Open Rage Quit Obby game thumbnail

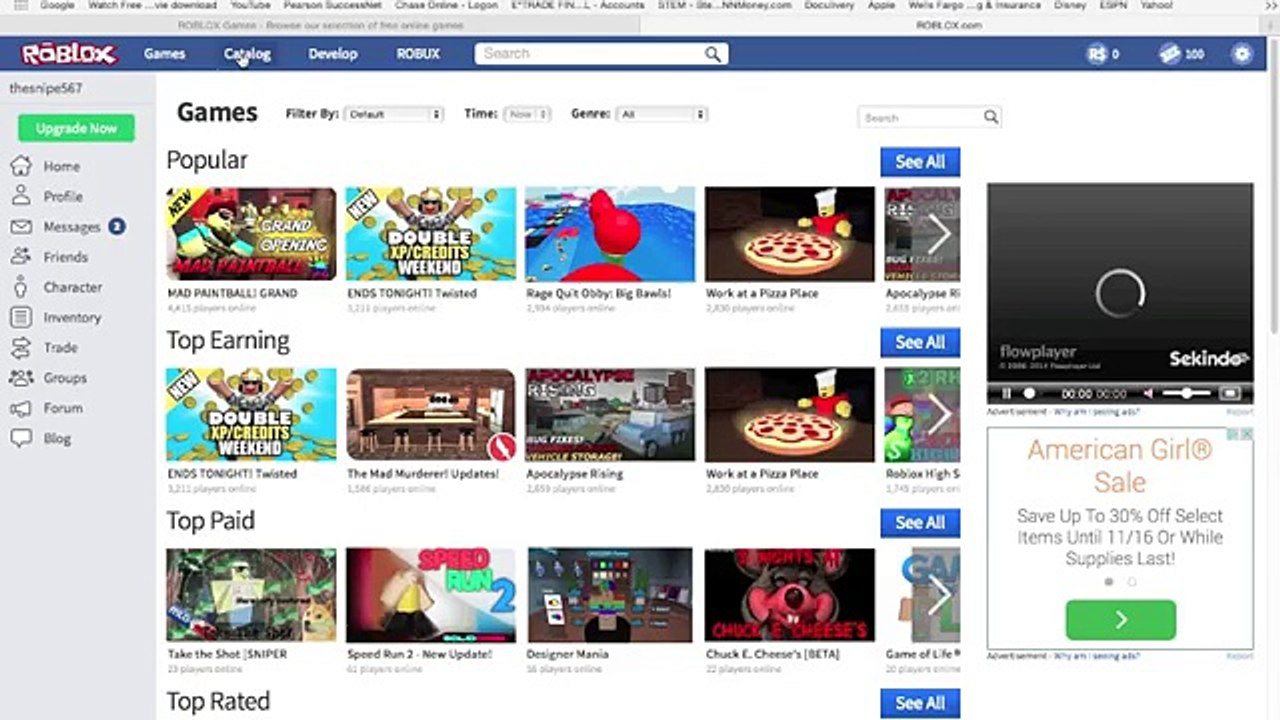click(x=610, y=234)
